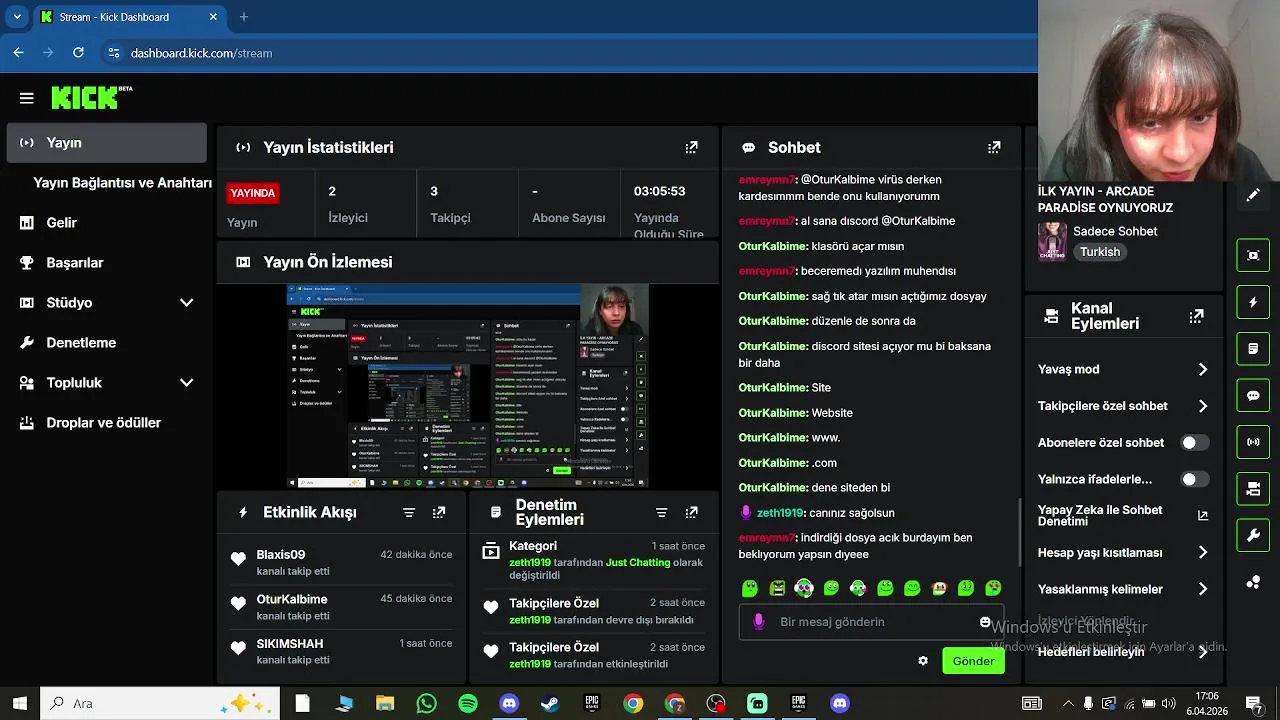Click the browser address bar URL
This screenshot has height=720, width=1280.
201,53
